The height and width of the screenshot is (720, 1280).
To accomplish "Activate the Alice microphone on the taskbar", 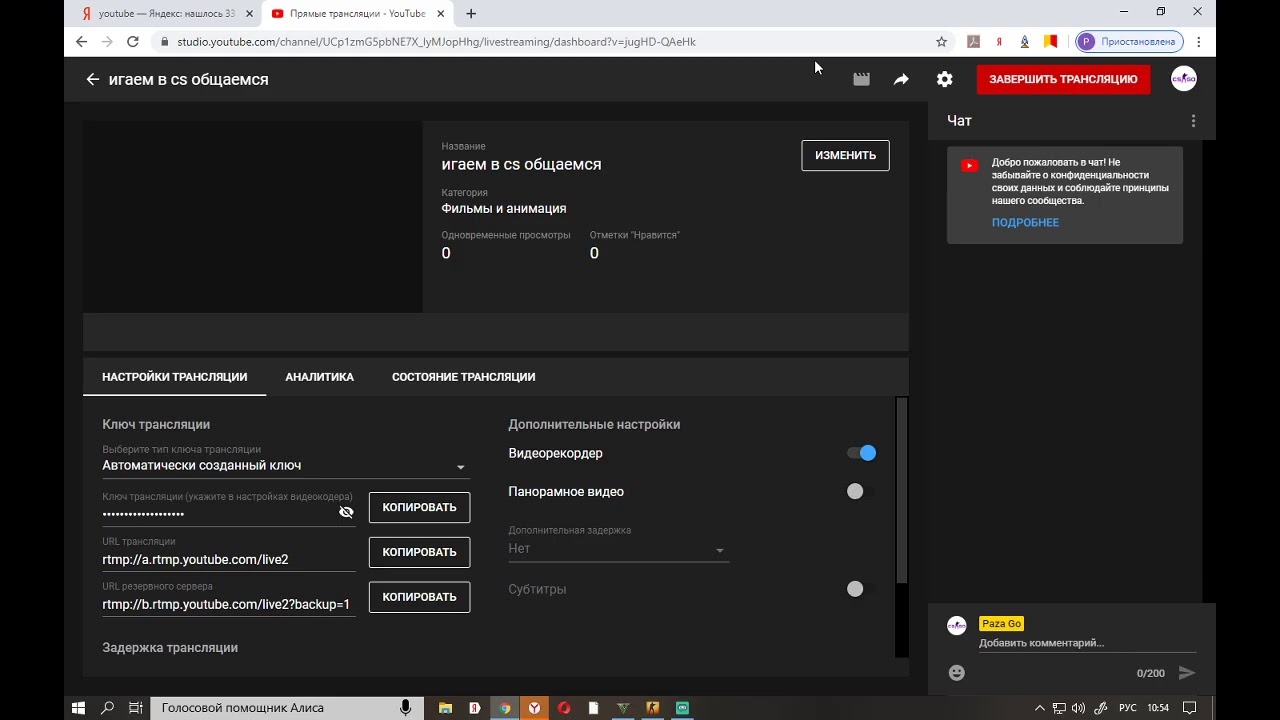I will (405, 708).
